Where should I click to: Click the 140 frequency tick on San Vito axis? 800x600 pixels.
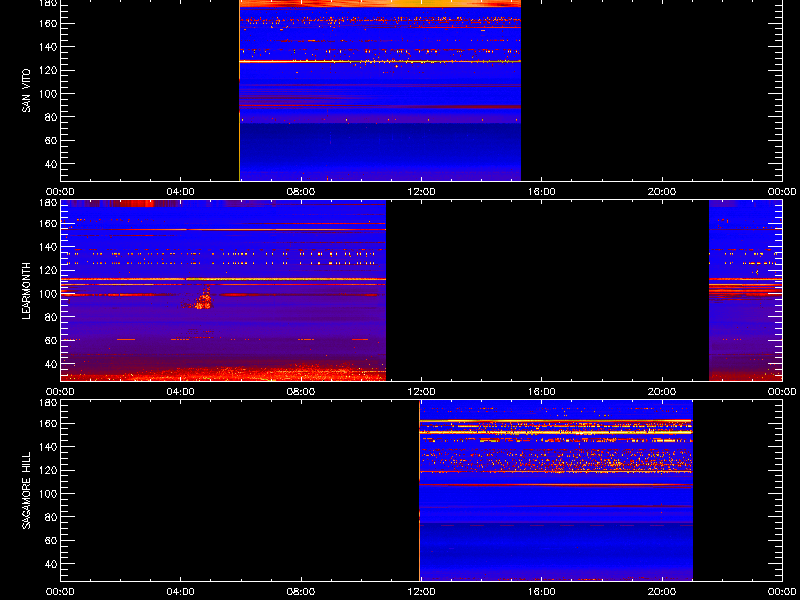pos(49,47)
